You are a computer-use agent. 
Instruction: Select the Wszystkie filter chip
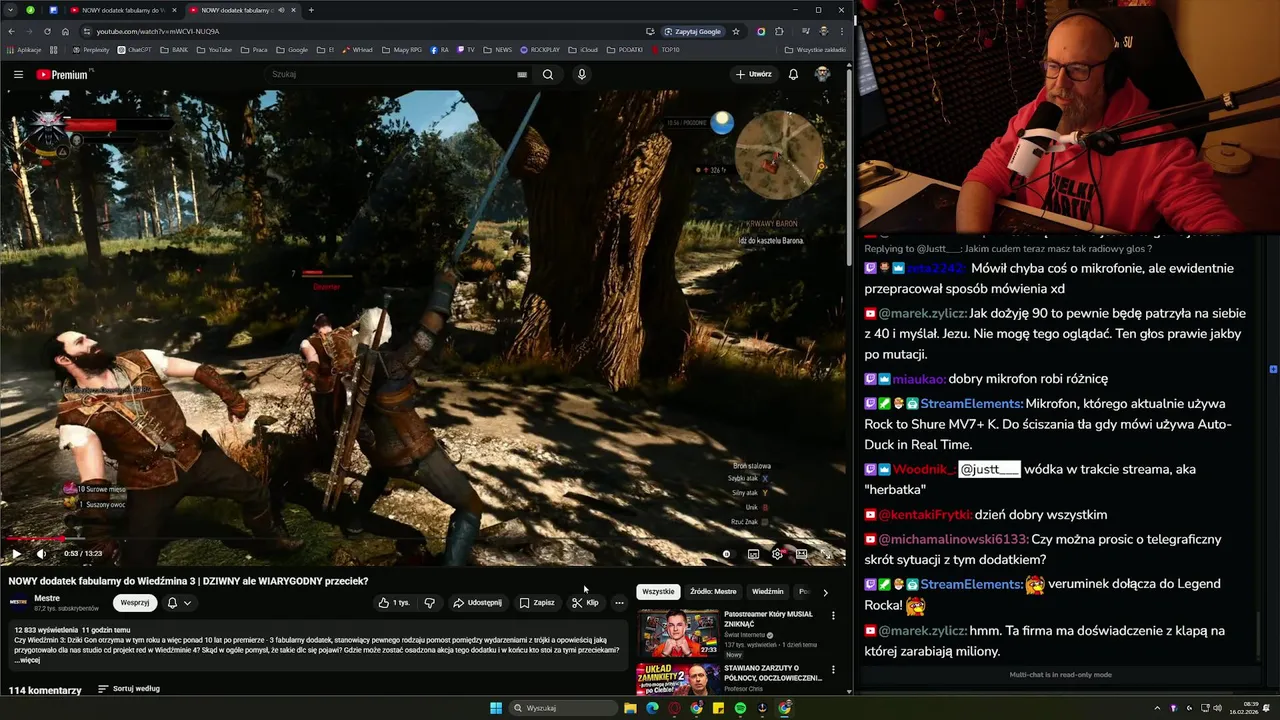658,592
